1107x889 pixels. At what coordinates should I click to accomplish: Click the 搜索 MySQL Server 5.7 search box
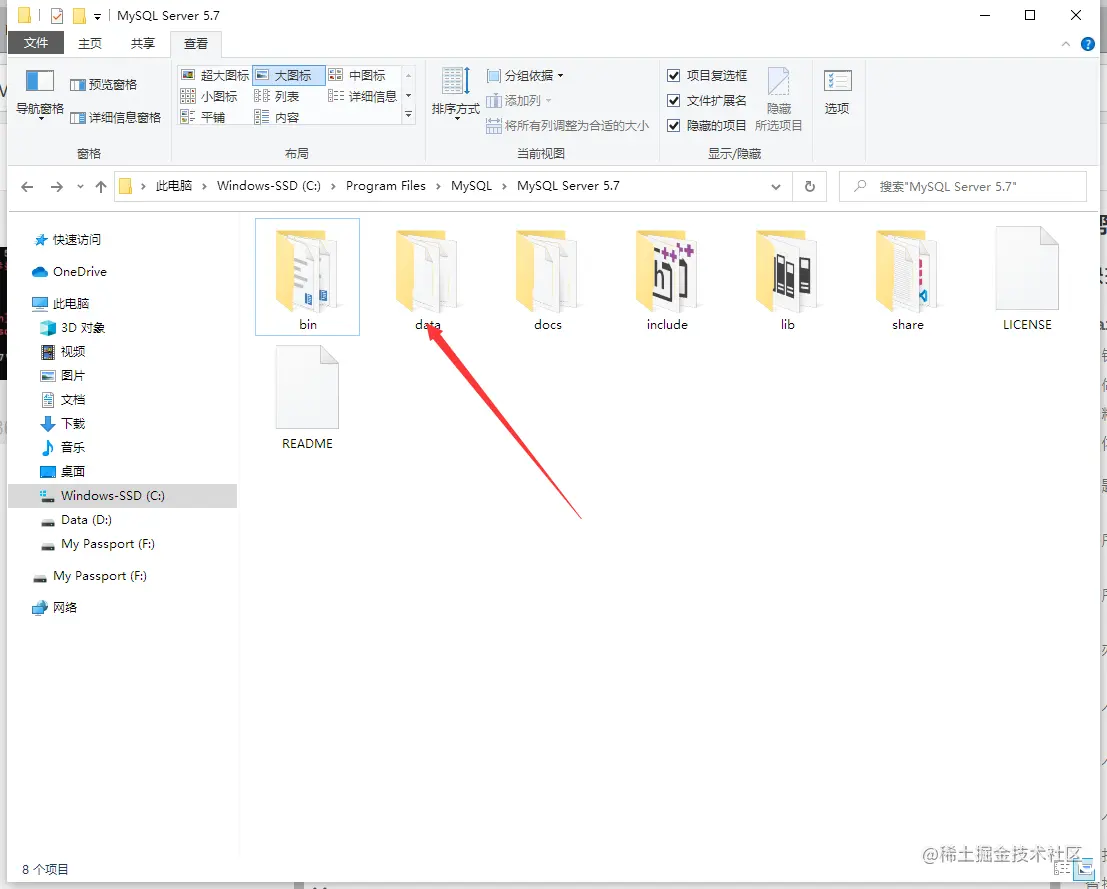962,186
